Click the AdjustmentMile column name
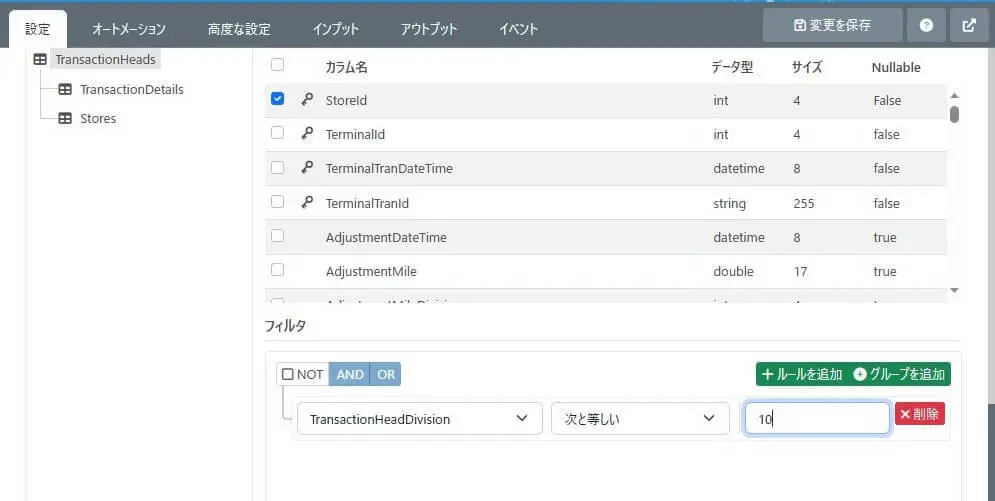 click(x=371, y=271)
